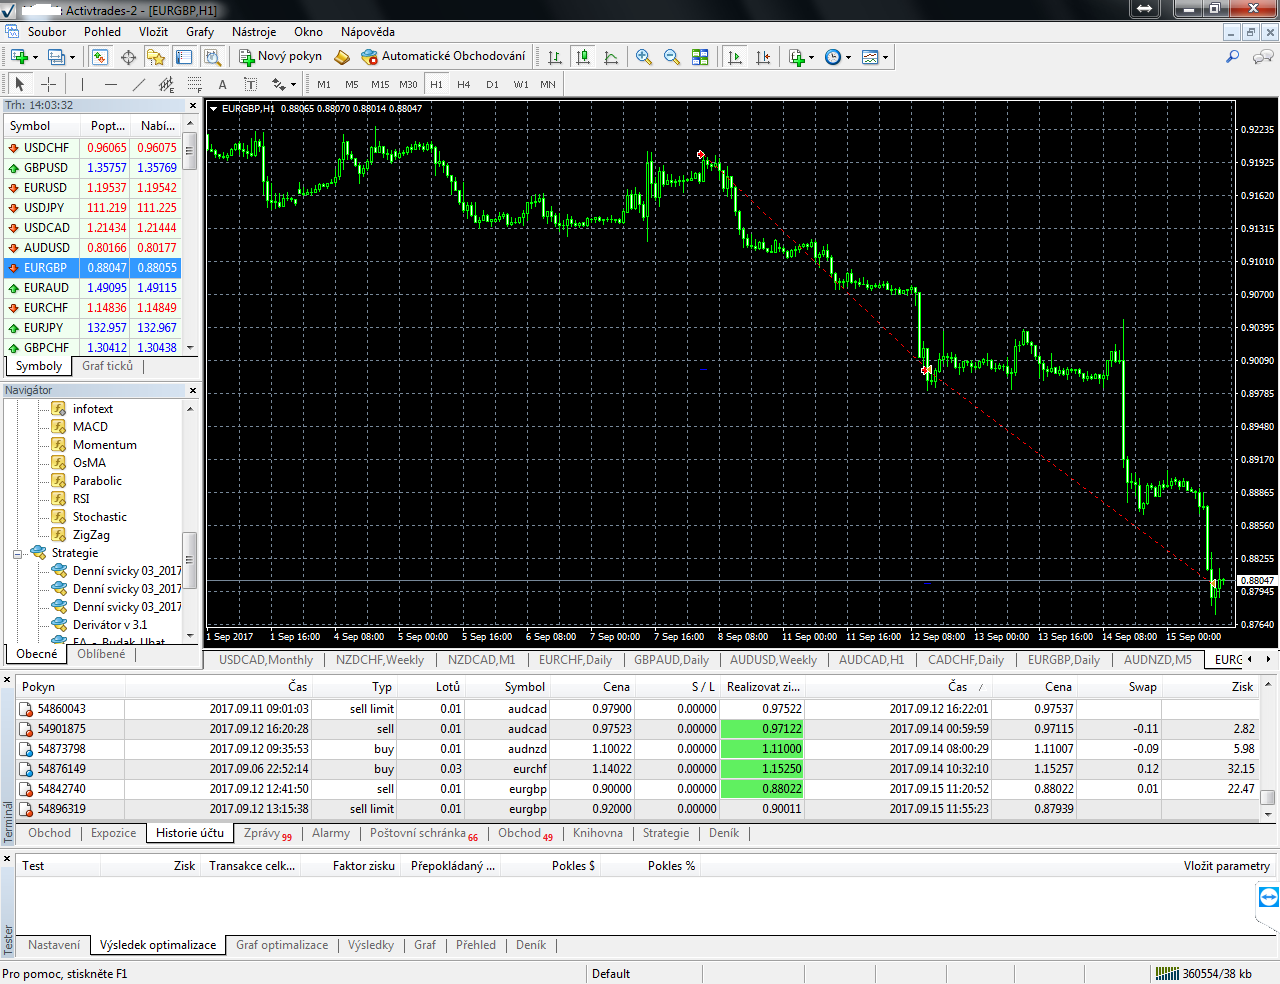Click the Zoom In magnifier icon
Image resolution: width=1280 pixels, height=984 pixels.
pyautogui.click(x=644, y=57)
